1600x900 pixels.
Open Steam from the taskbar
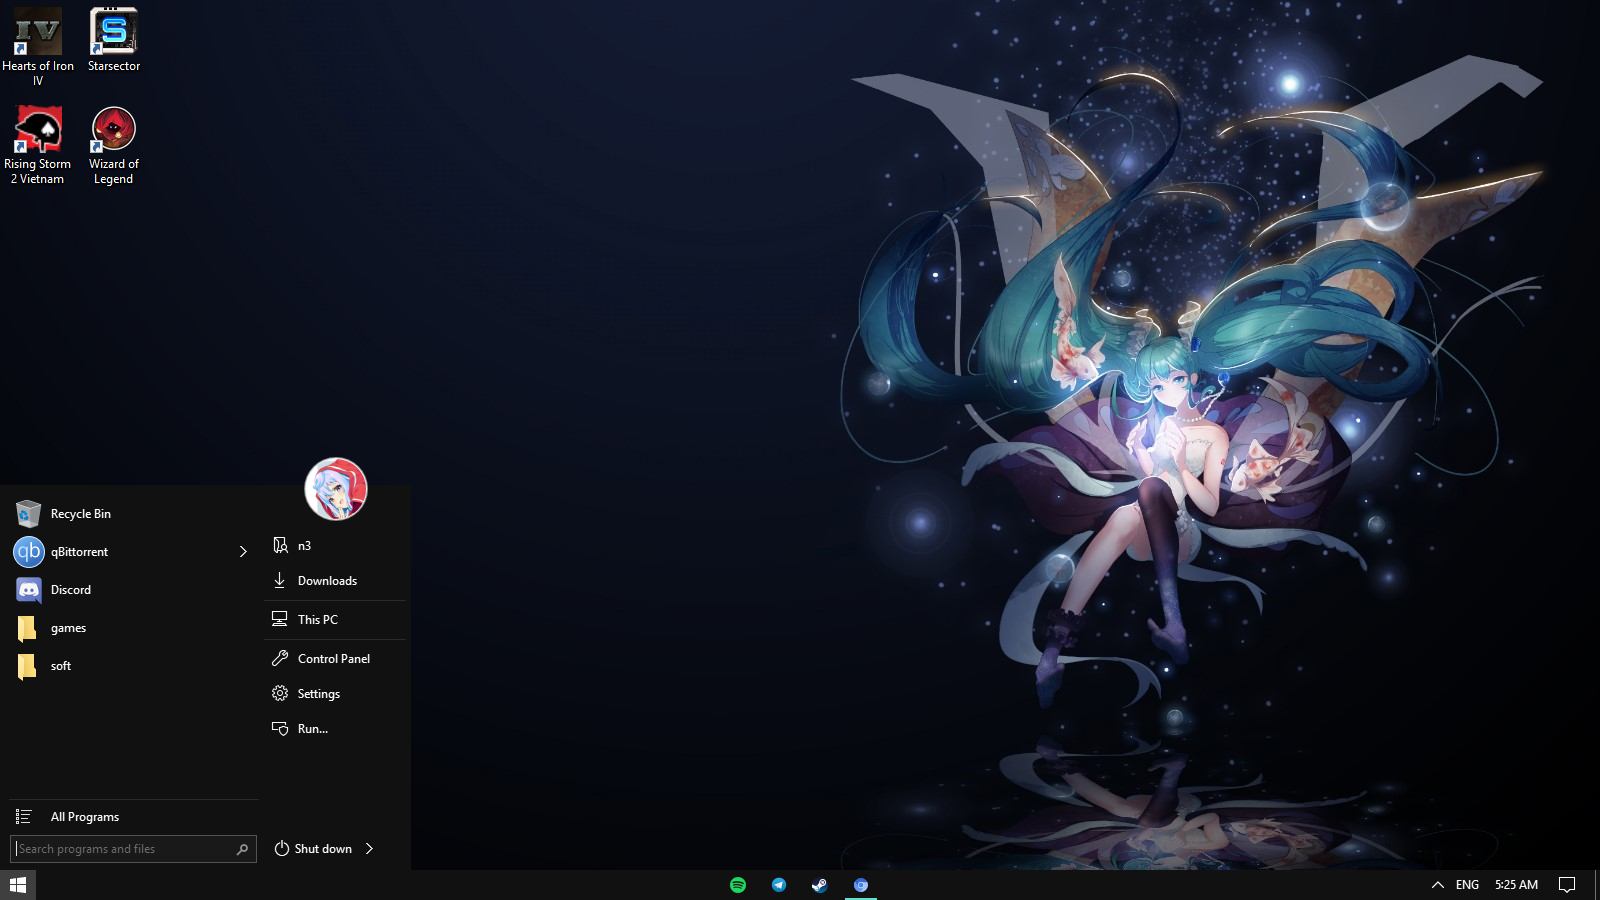point(820,885)
